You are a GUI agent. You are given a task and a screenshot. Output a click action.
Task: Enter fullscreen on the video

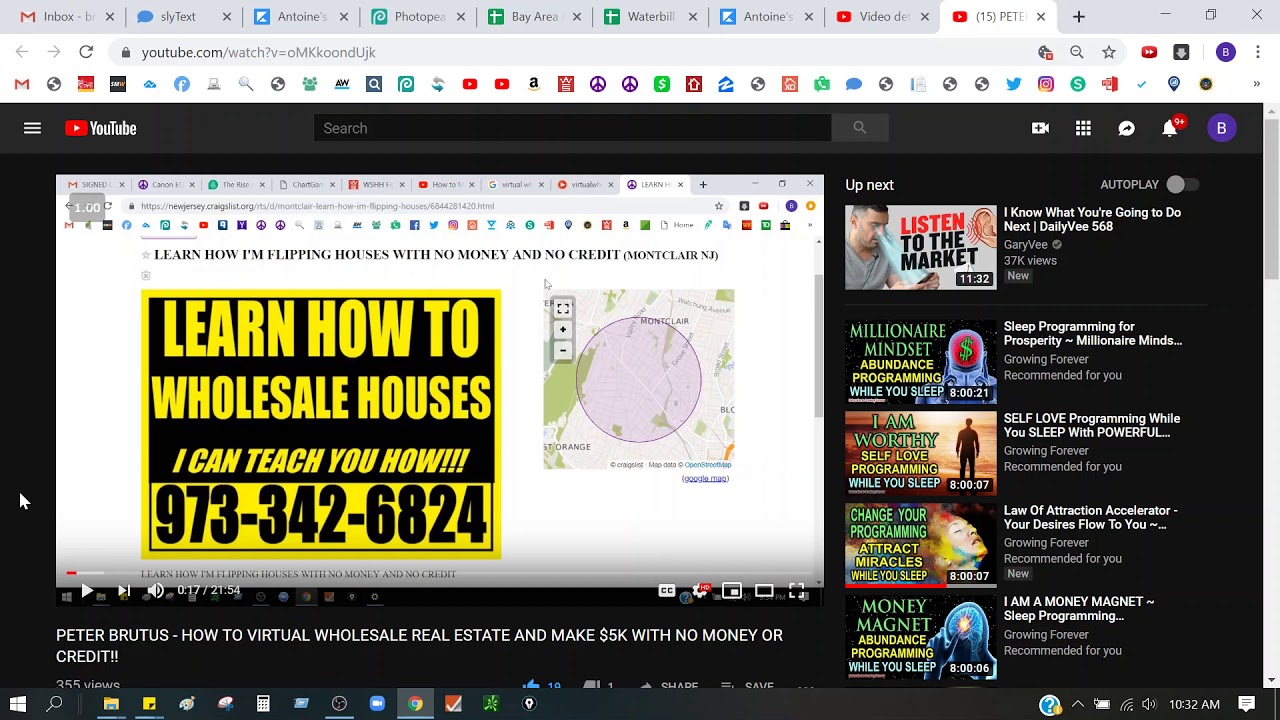tap(797, 591)
